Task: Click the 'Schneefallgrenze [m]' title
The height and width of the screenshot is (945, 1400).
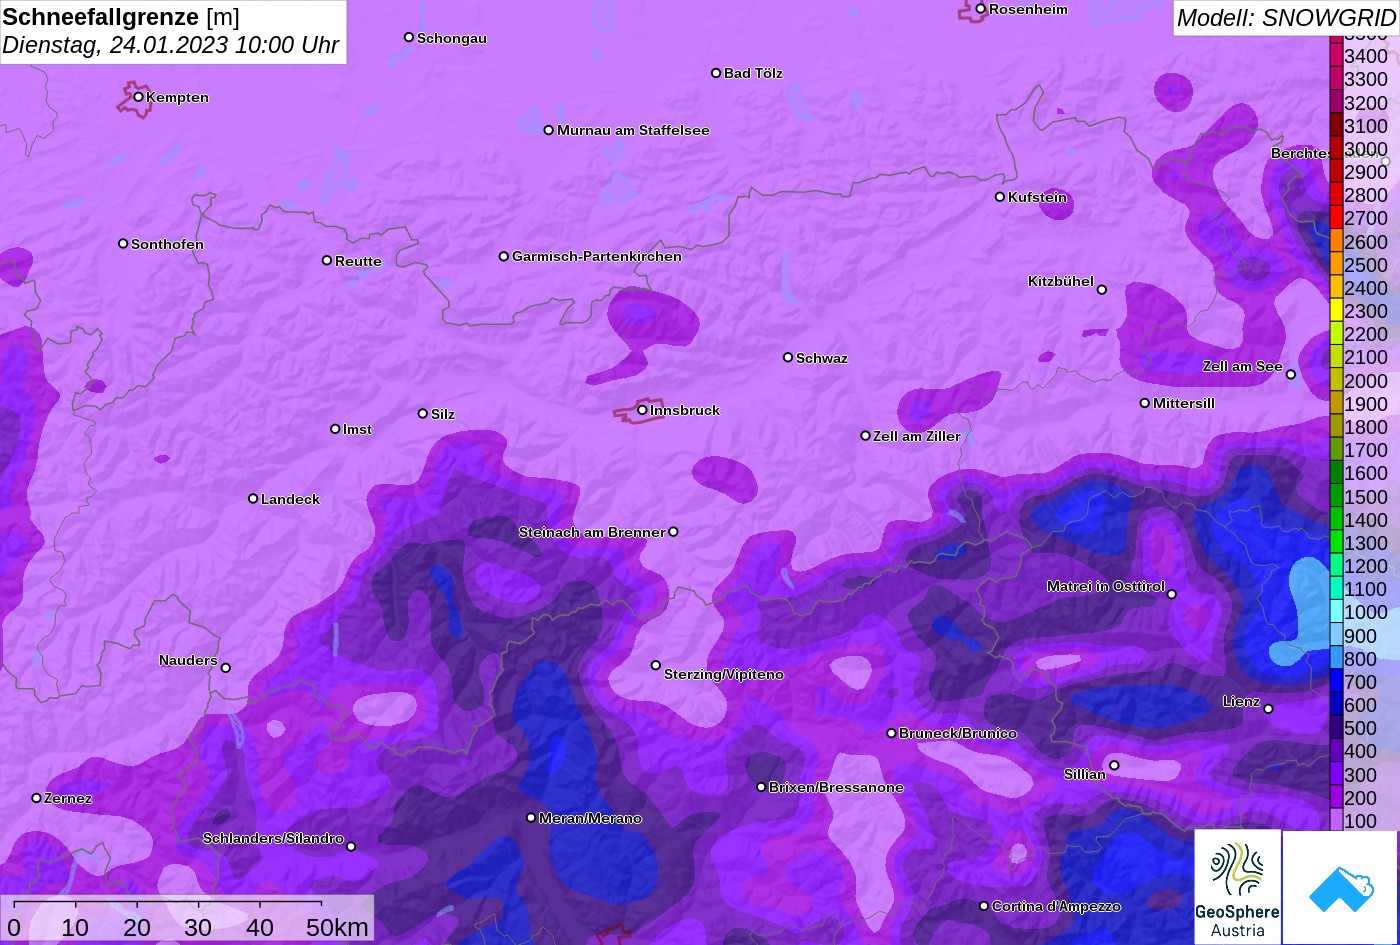Action: [121, 17]
